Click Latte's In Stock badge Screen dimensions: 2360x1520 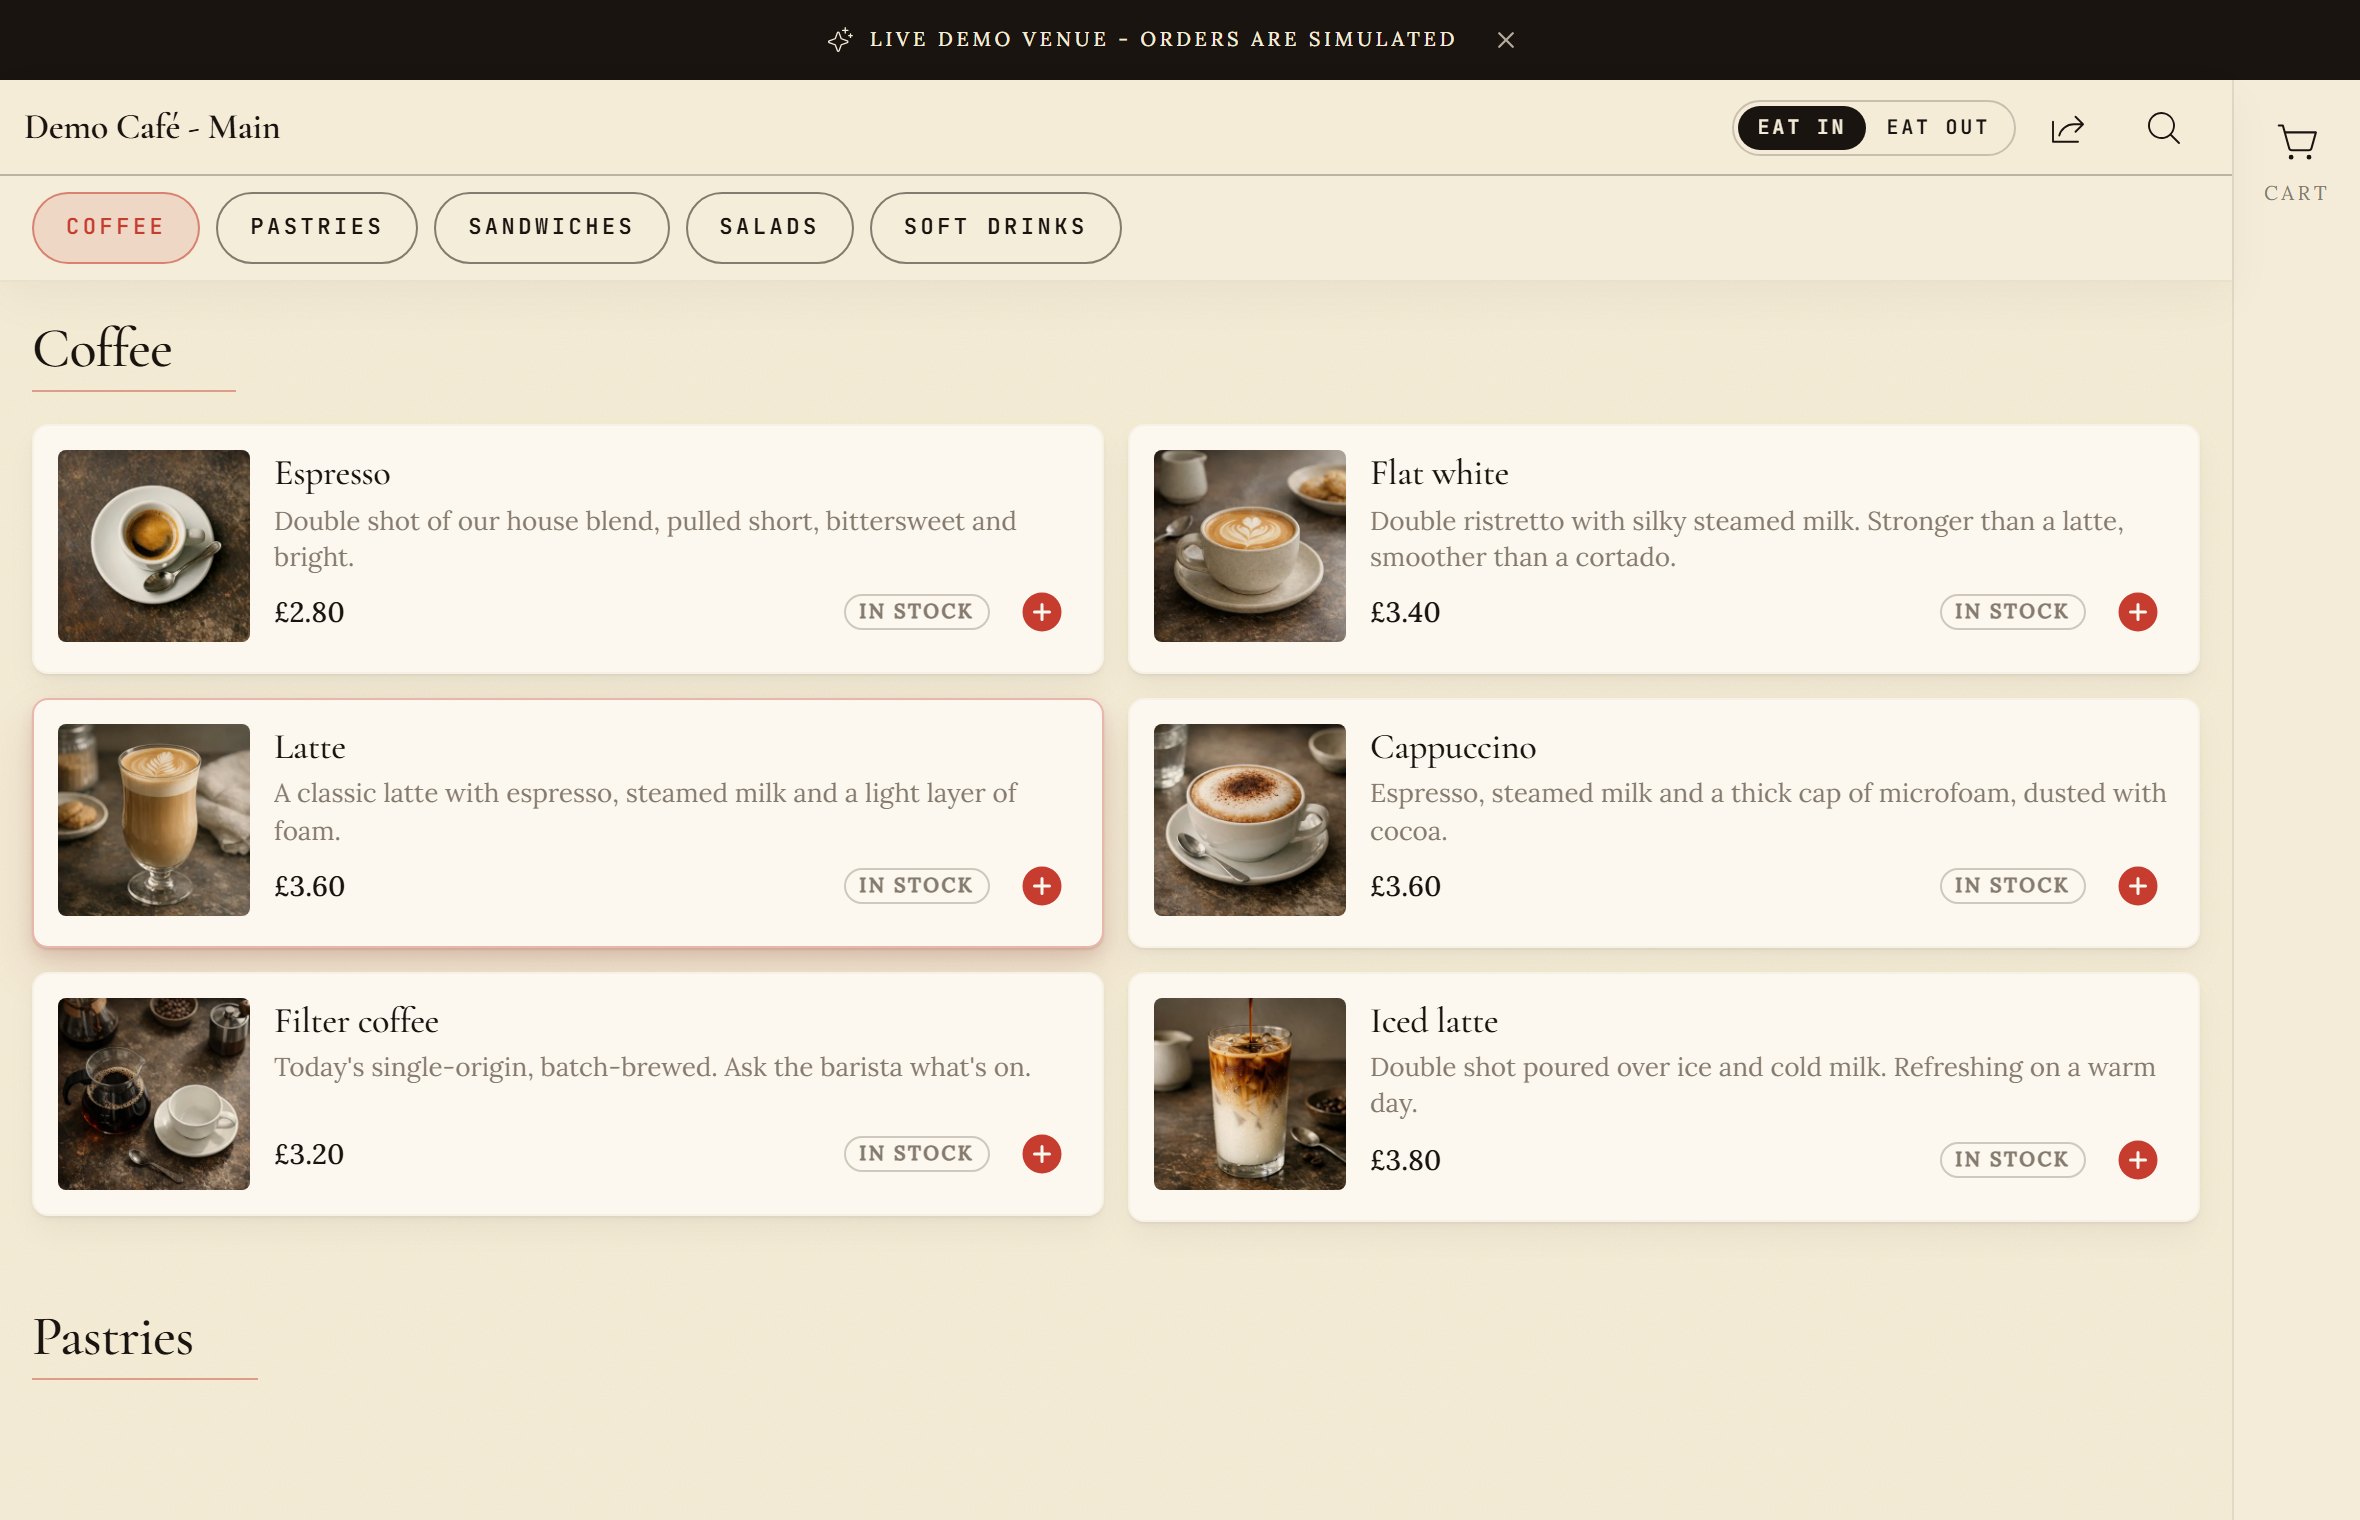pyautogui.click(x=916, y=885)
